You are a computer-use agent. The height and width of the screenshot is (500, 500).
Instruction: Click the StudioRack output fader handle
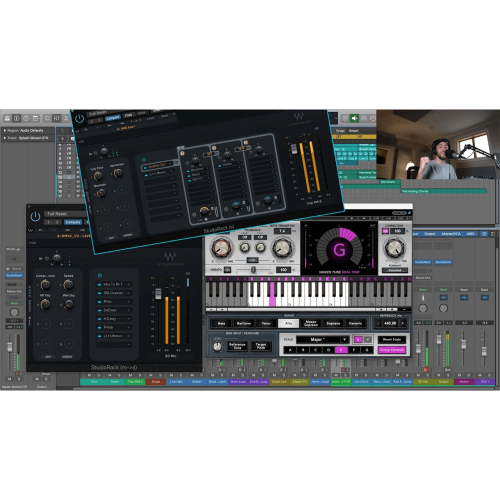[158, 294]
